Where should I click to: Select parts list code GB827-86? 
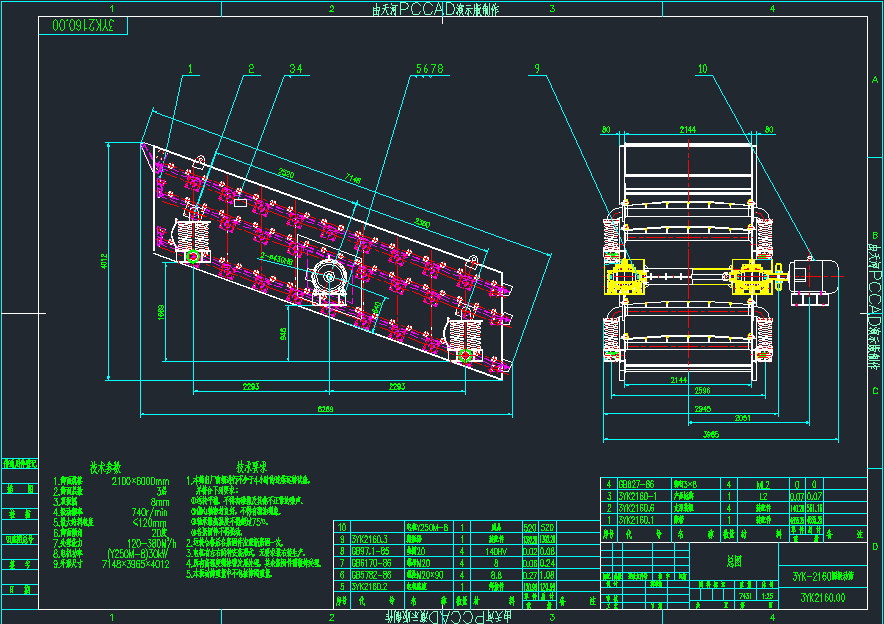(637, 484)
